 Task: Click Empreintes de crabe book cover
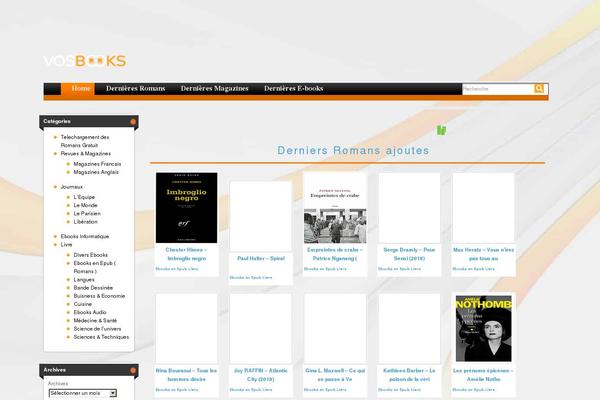point(335,207)
